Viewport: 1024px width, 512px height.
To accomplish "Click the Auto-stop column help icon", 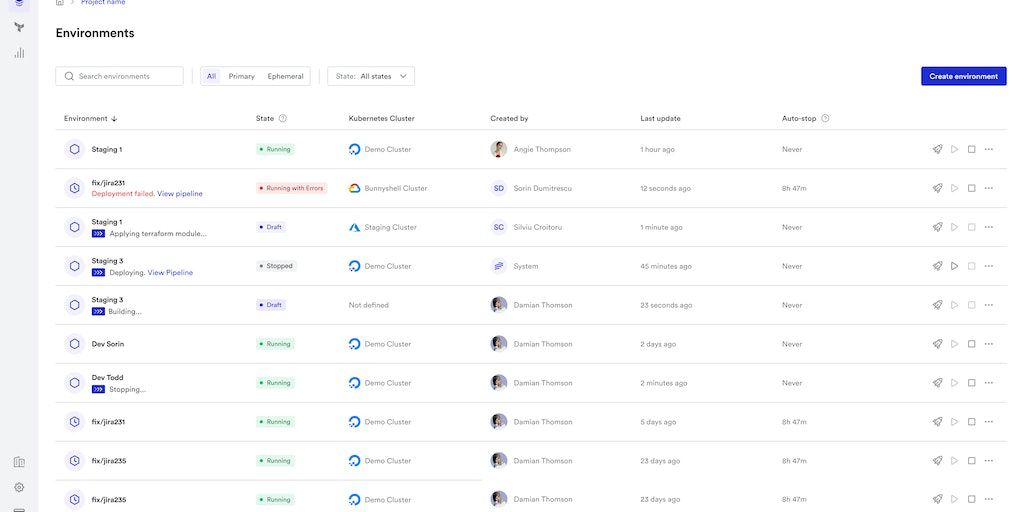I will tap(825, 119).
